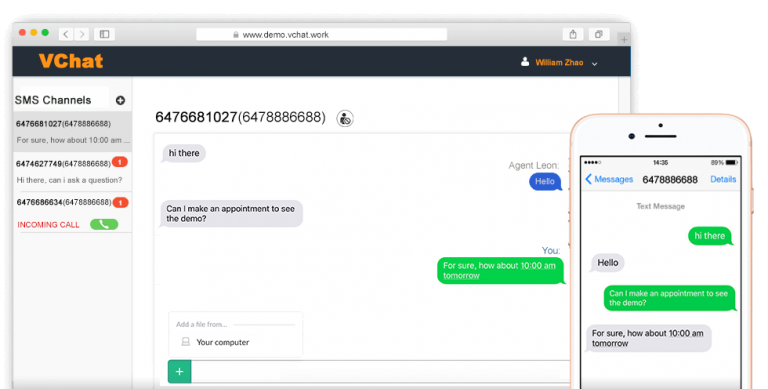This screenshot has height=389, width=768.
Task: Click the message text input field
Action: 380,371
